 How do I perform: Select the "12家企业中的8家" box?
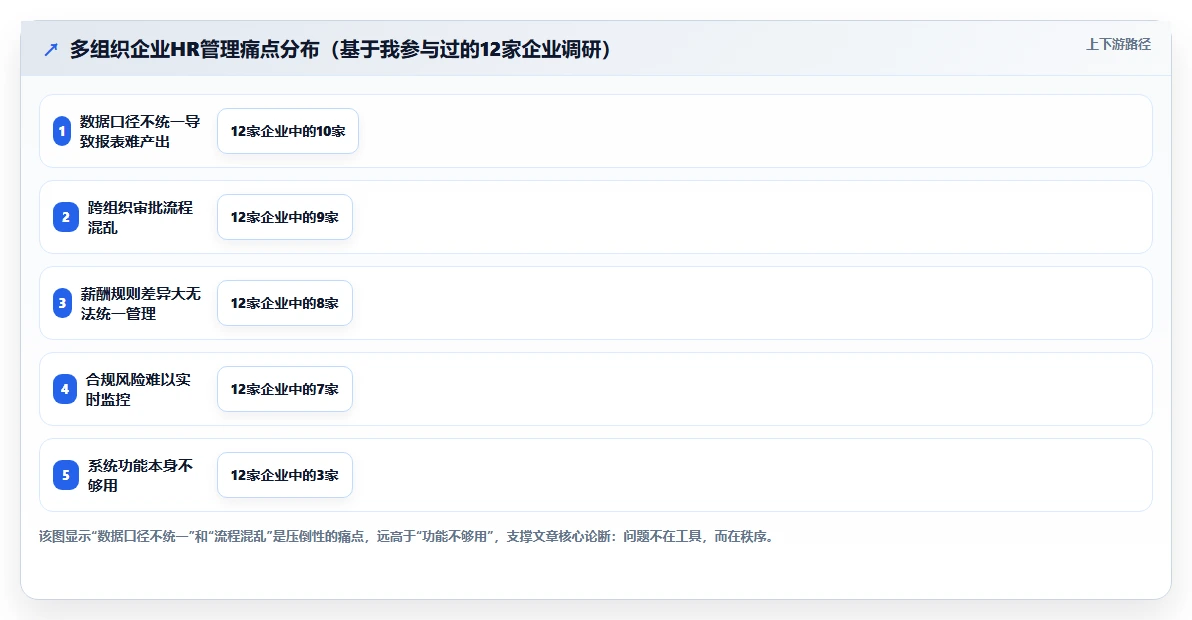(284, 303)
